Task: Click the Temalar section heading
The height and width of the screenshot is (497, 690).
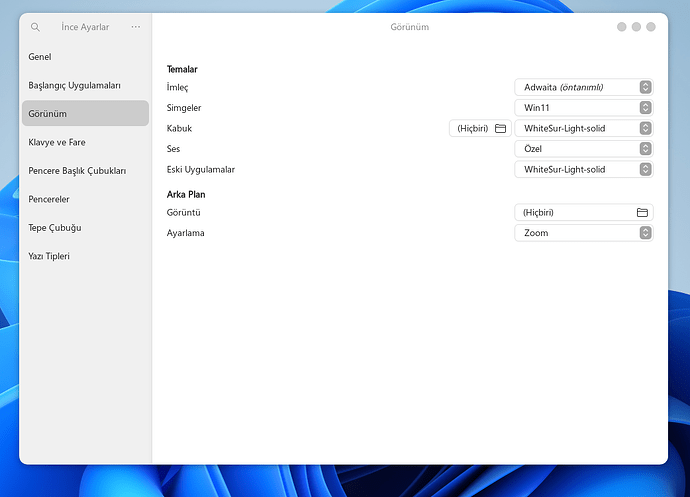Action: point(182,69)
